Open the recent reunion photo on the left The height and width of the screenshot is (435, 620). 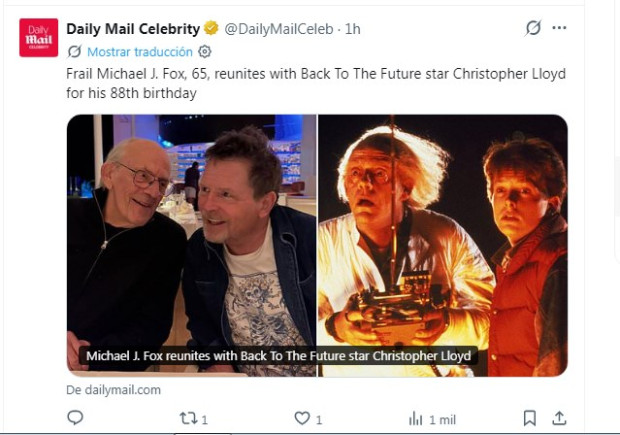click(191, 245)
